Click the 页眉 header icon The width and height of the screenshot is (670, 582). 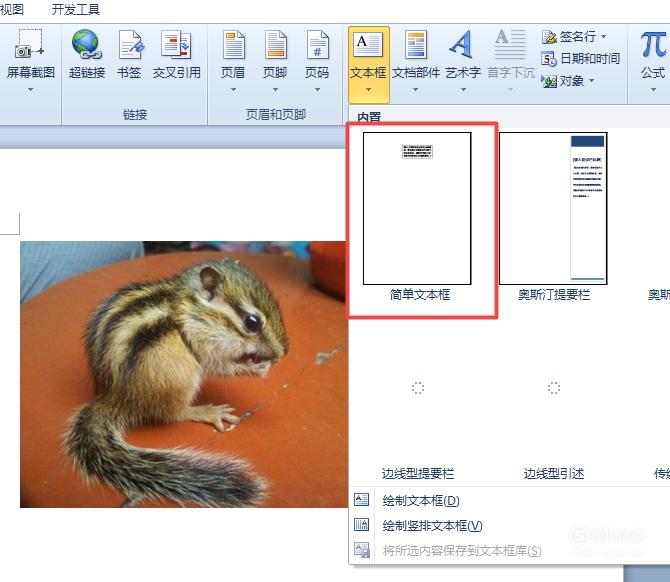(x=233, y=44)
